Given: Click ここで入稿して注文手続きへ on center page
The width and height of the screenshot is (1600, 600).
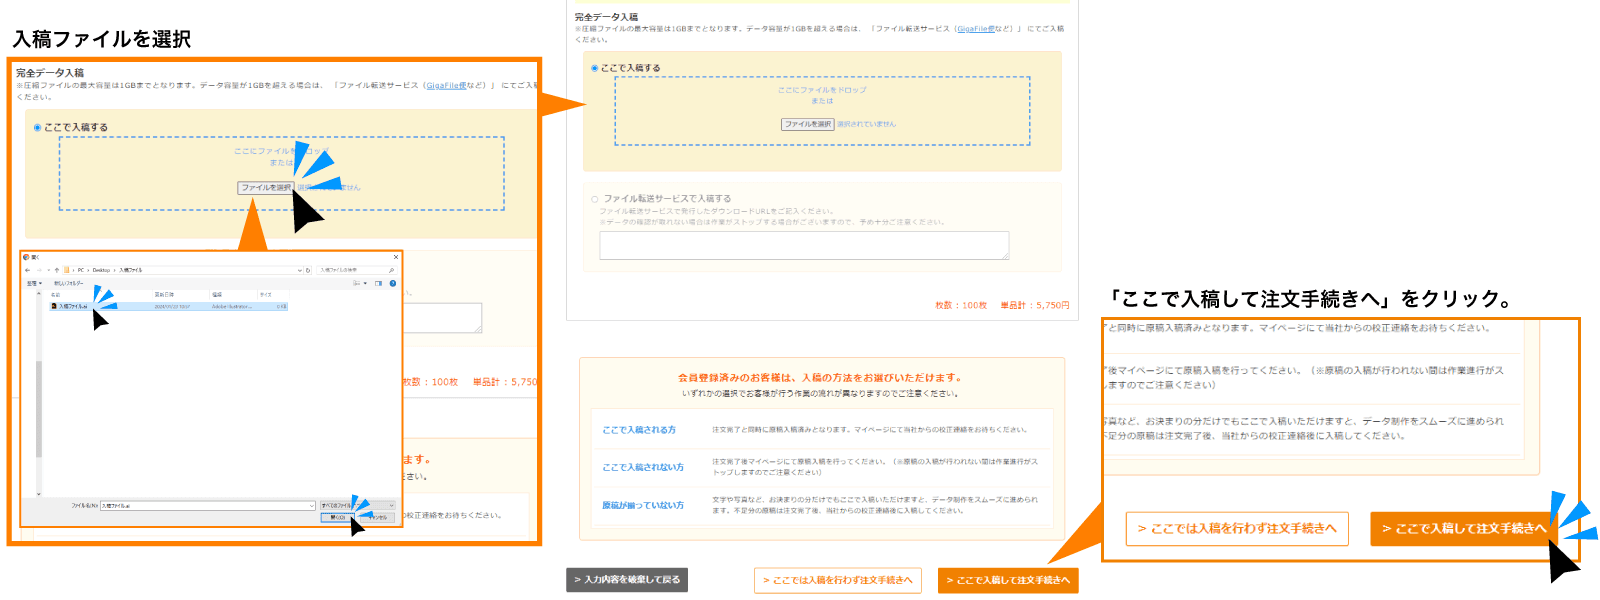Looking at the screenshot, I should pyautogui.click(x=1008, y=580).
